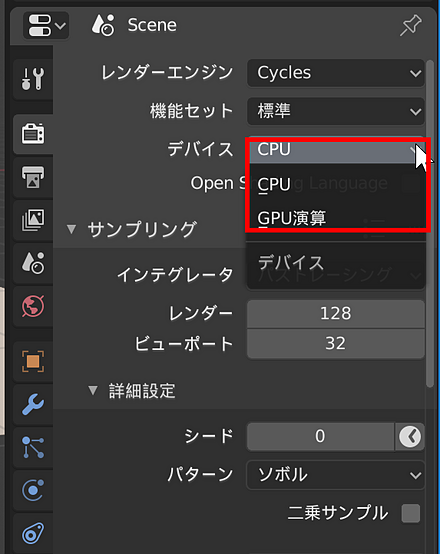
Task: Enable the 二乗サンプル checkbox
Action: point(411,513)
